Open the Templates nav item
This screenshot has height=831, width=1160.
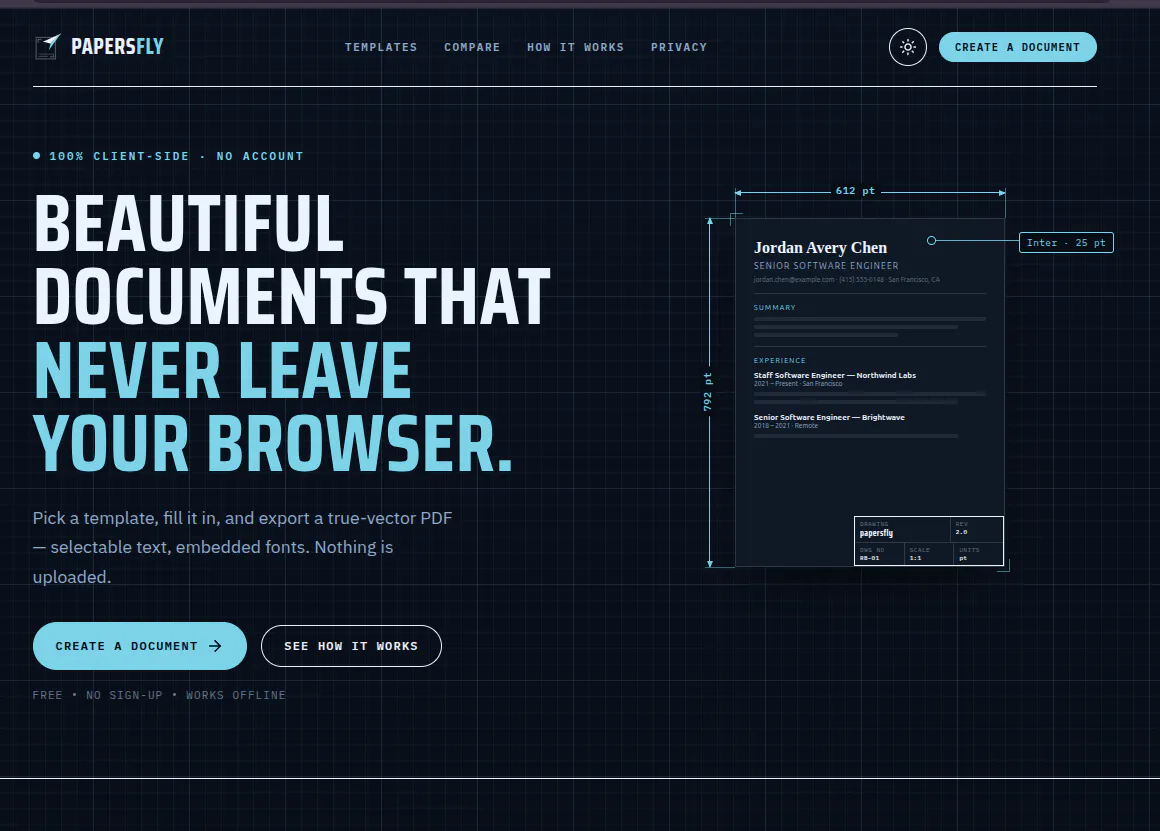click(381, 47)
